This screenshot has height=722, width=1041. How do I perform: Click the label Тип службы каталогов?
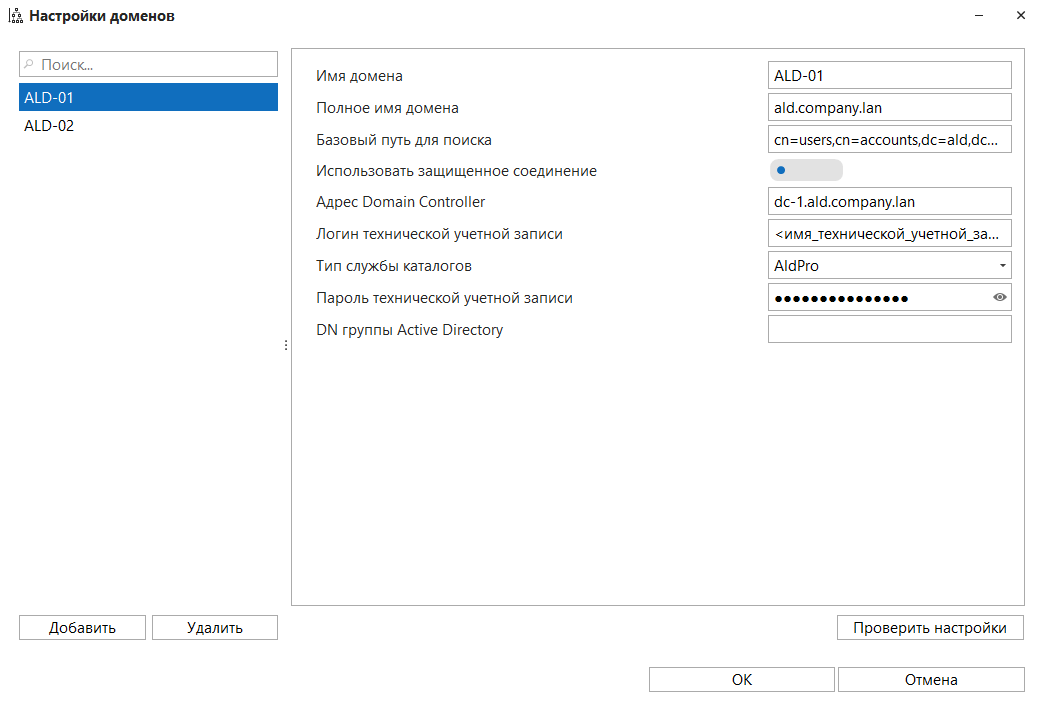[x=394, y=266]
